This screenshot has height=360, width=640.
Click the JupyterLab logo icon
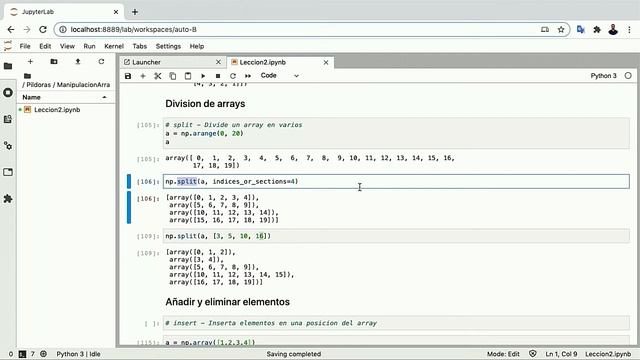pos(7,46)
